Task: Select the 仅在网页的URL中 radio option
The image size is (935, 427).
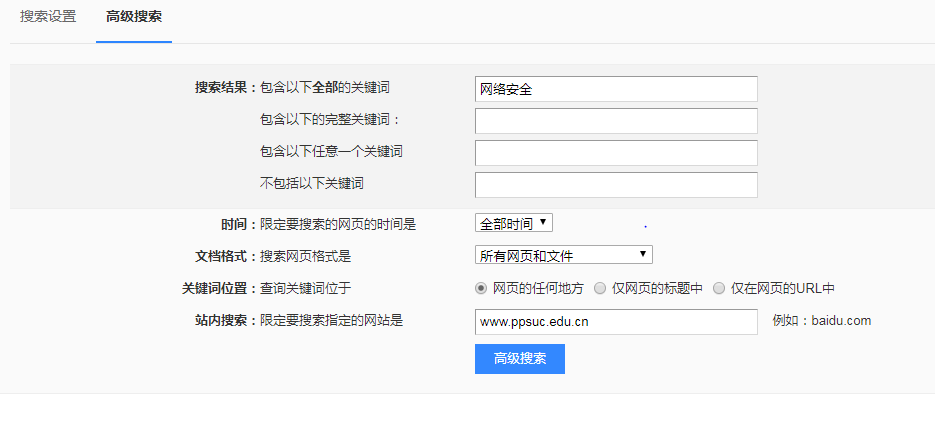Action: click(719, 288)
